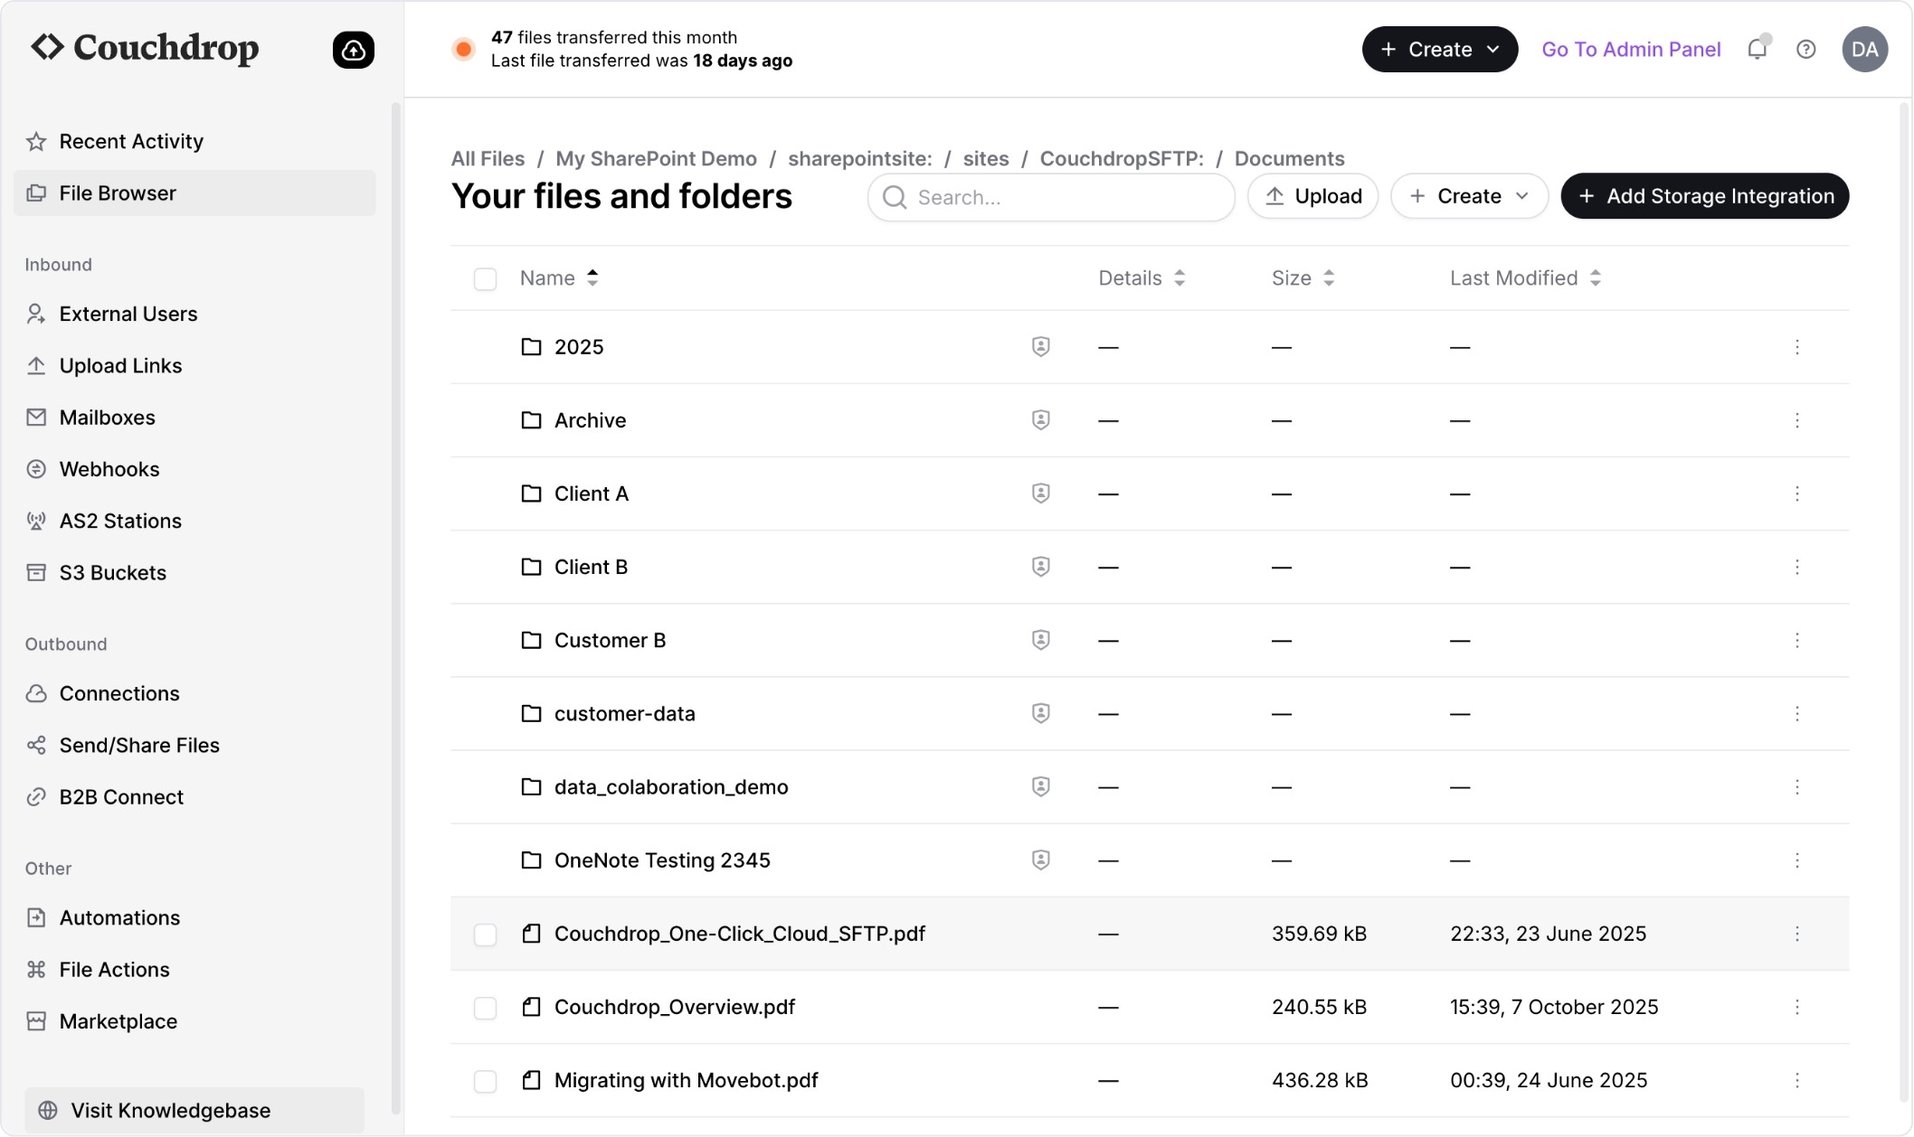
Task: Check the box for Migrating with Movebot.pdf
Action: (485, 1081)
